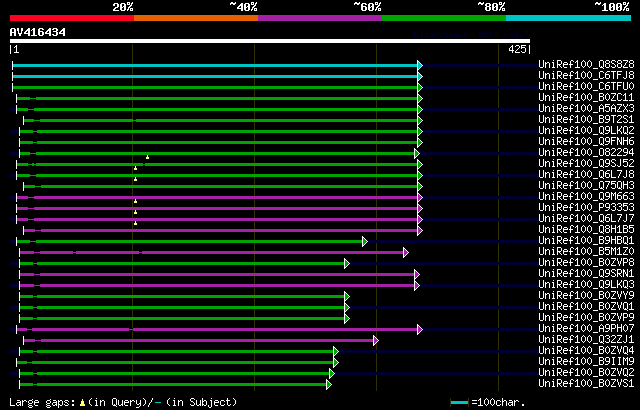Select the UniRef100_B0ZVP8 label
Viewport: 640px width, 410px height.
(587, 263)
